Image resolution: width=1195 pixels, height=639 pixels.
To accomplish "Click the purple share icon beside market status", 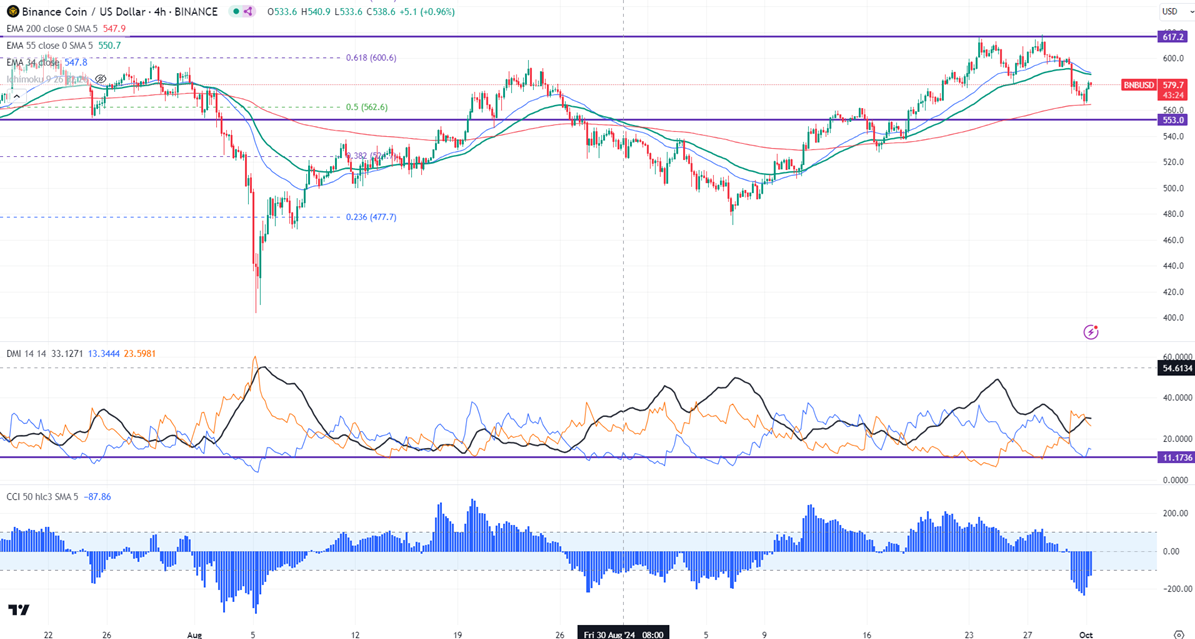I will [248, 12].
